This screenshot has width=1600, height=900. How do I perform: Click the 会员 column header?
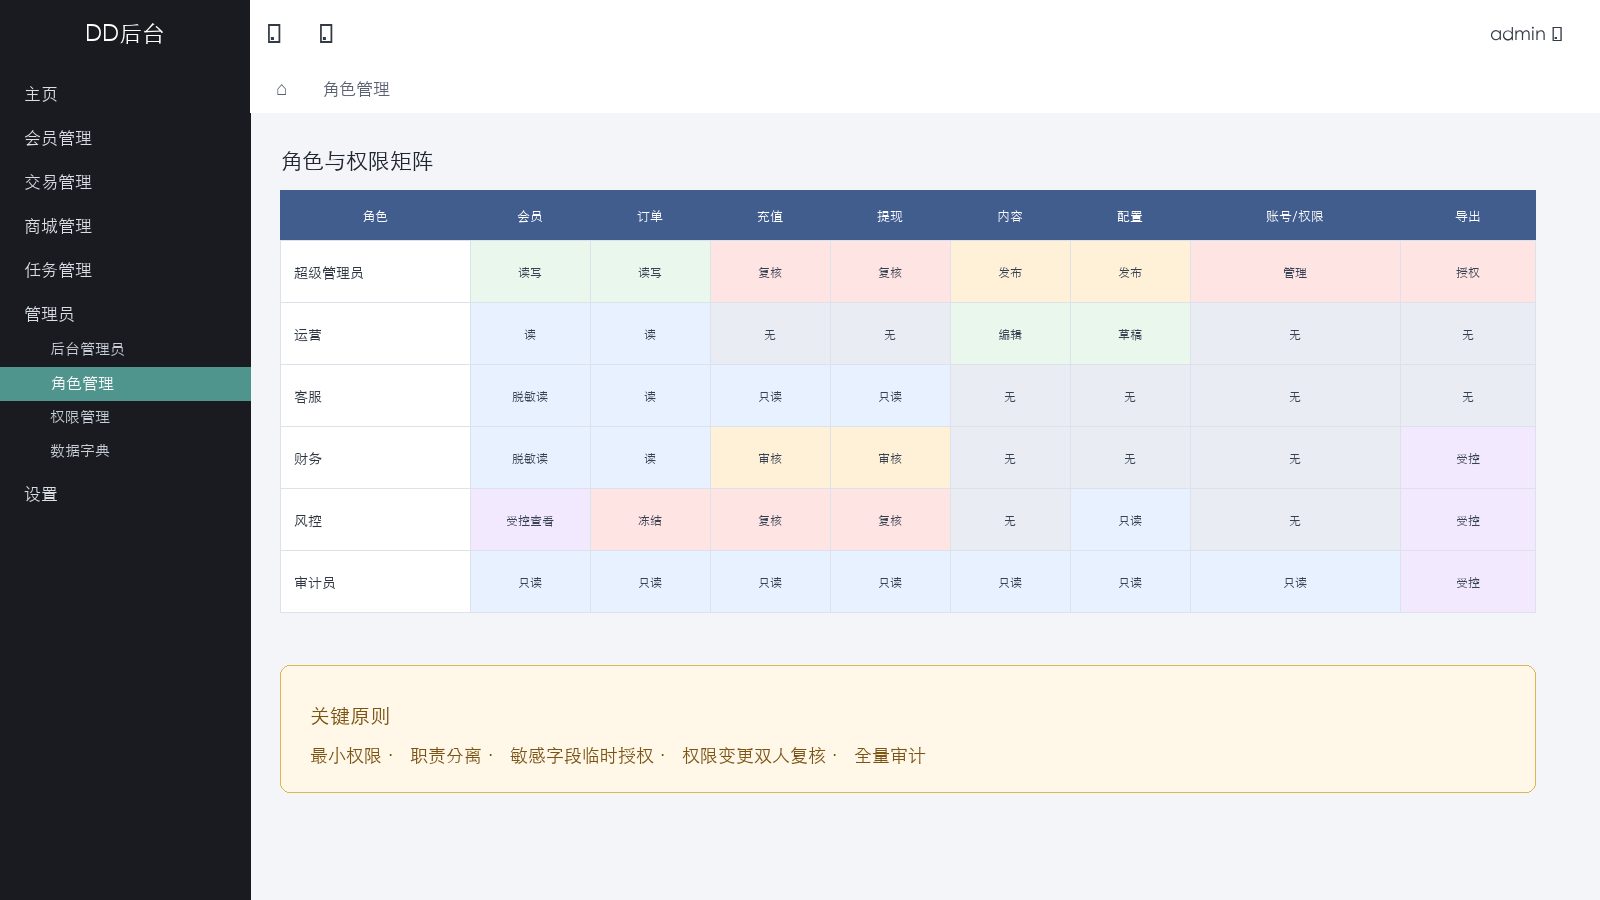click(530, 216)
